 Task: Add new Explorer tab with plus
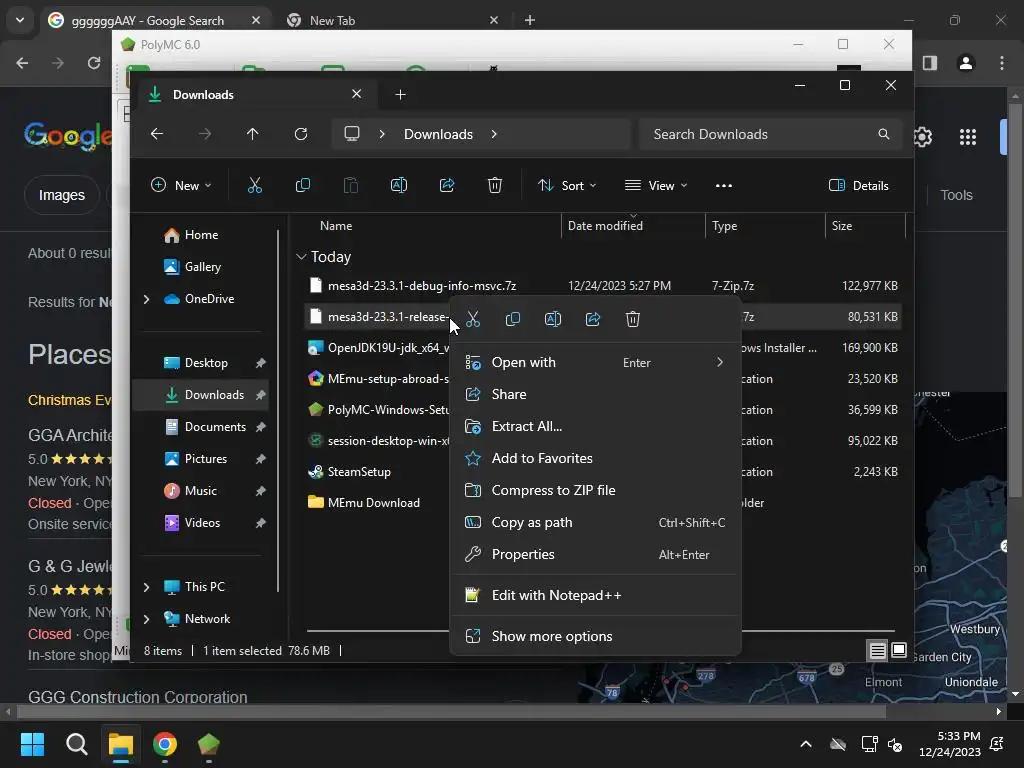[400, 95]
